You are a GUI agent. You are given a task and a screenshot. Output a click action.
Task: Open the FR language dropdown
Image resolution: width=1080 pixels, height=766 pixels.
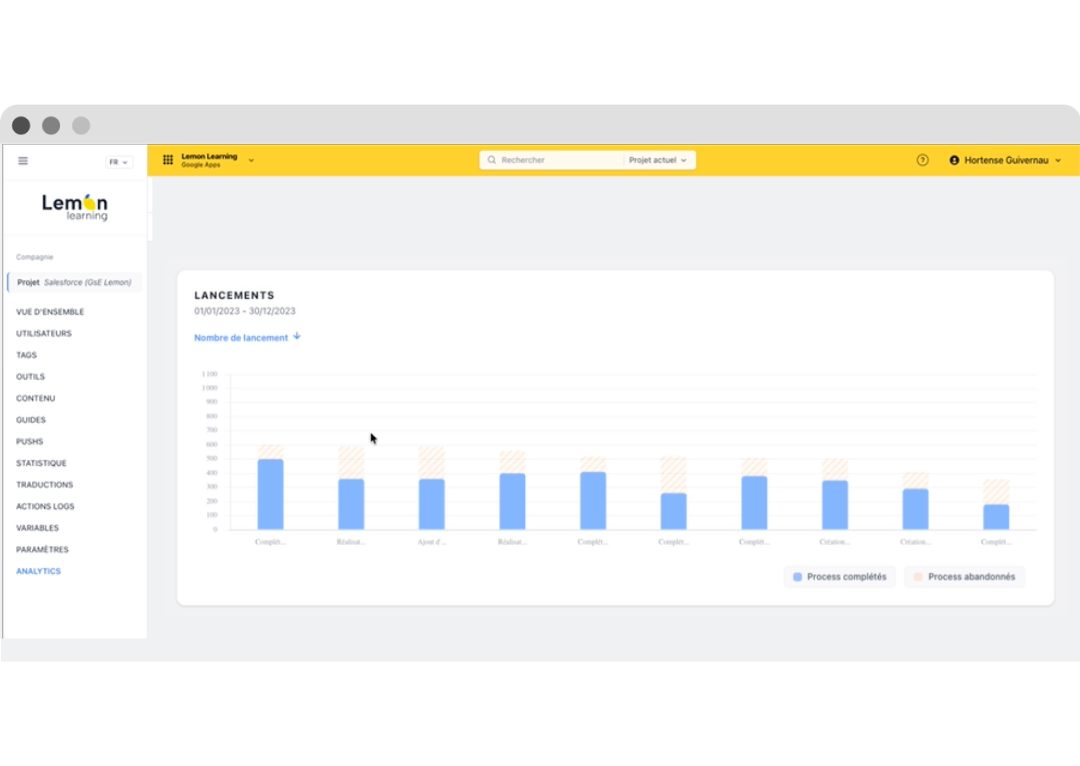[119, 162]
